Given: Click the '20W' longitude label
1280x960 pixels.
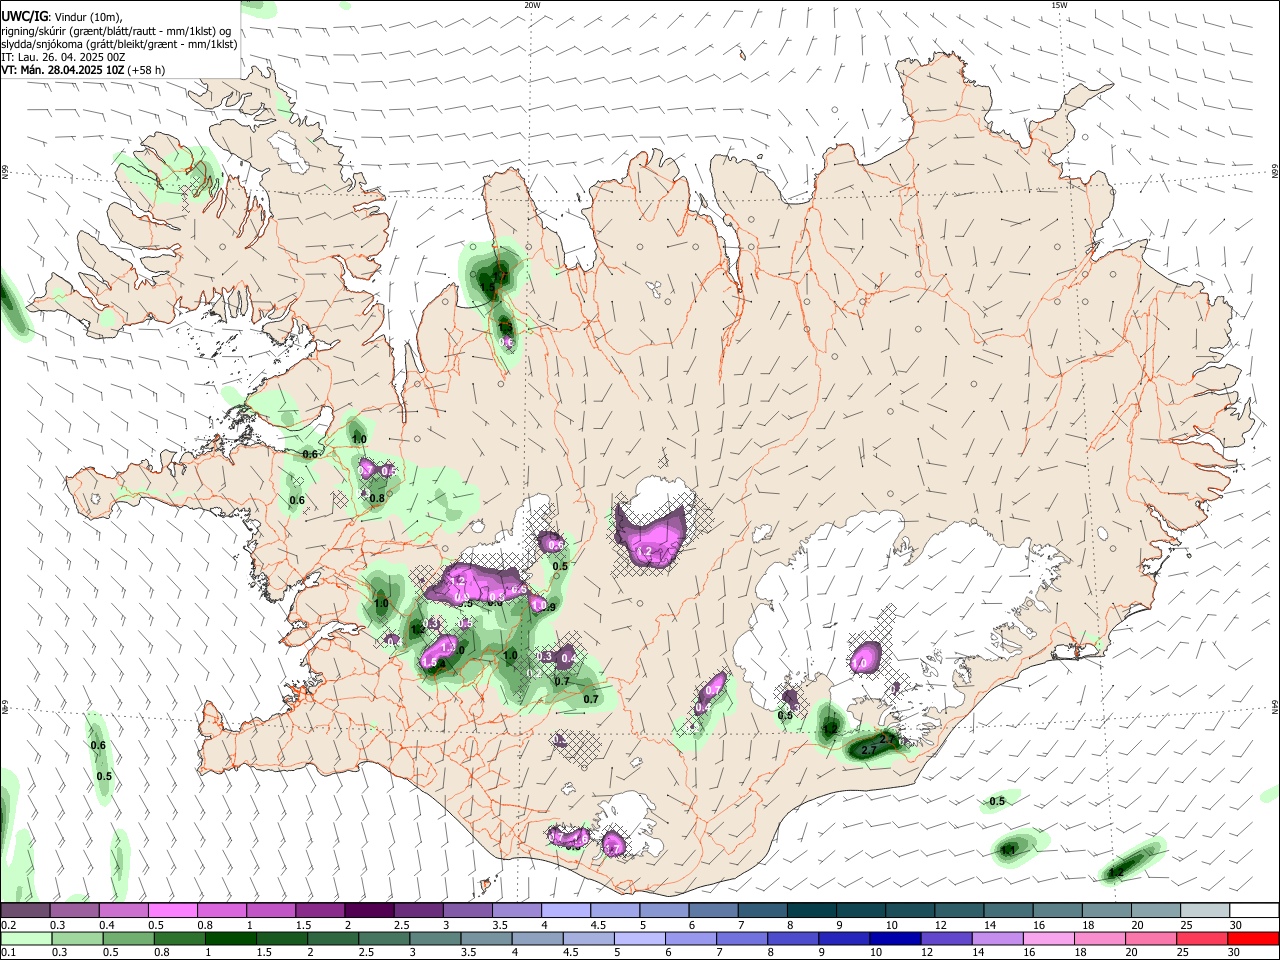Looking at the screenshot, I should pos(532,5).
